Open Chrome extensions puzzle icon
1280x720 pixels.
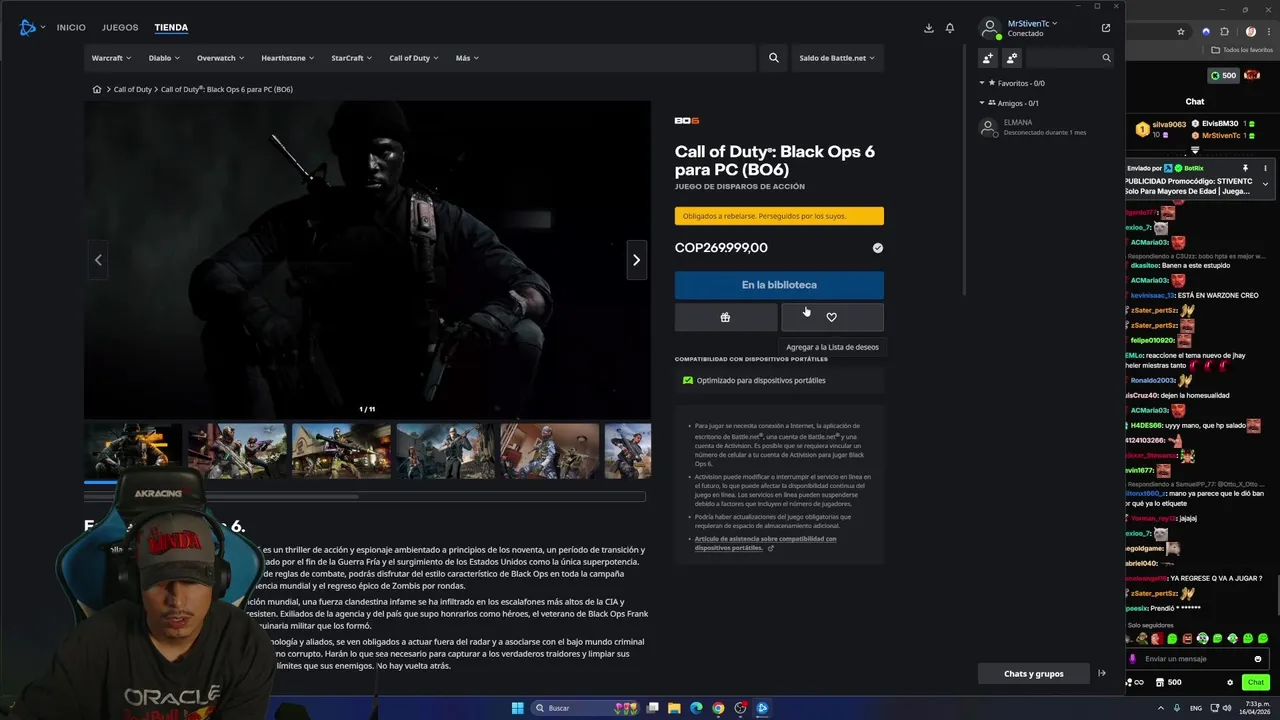point(1225,32)
